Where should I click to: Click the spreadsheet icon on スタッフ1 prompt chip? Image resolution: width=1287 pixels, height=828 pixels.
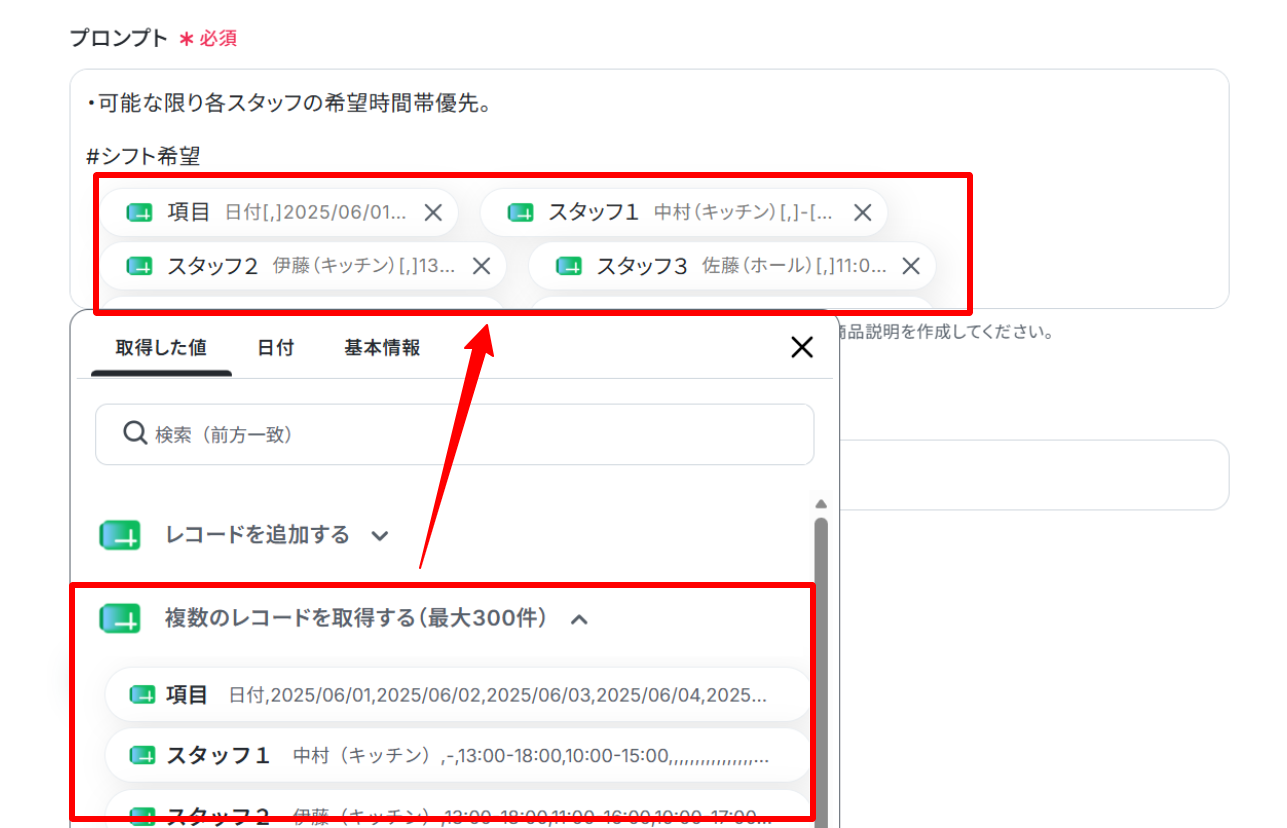[520, 212]
